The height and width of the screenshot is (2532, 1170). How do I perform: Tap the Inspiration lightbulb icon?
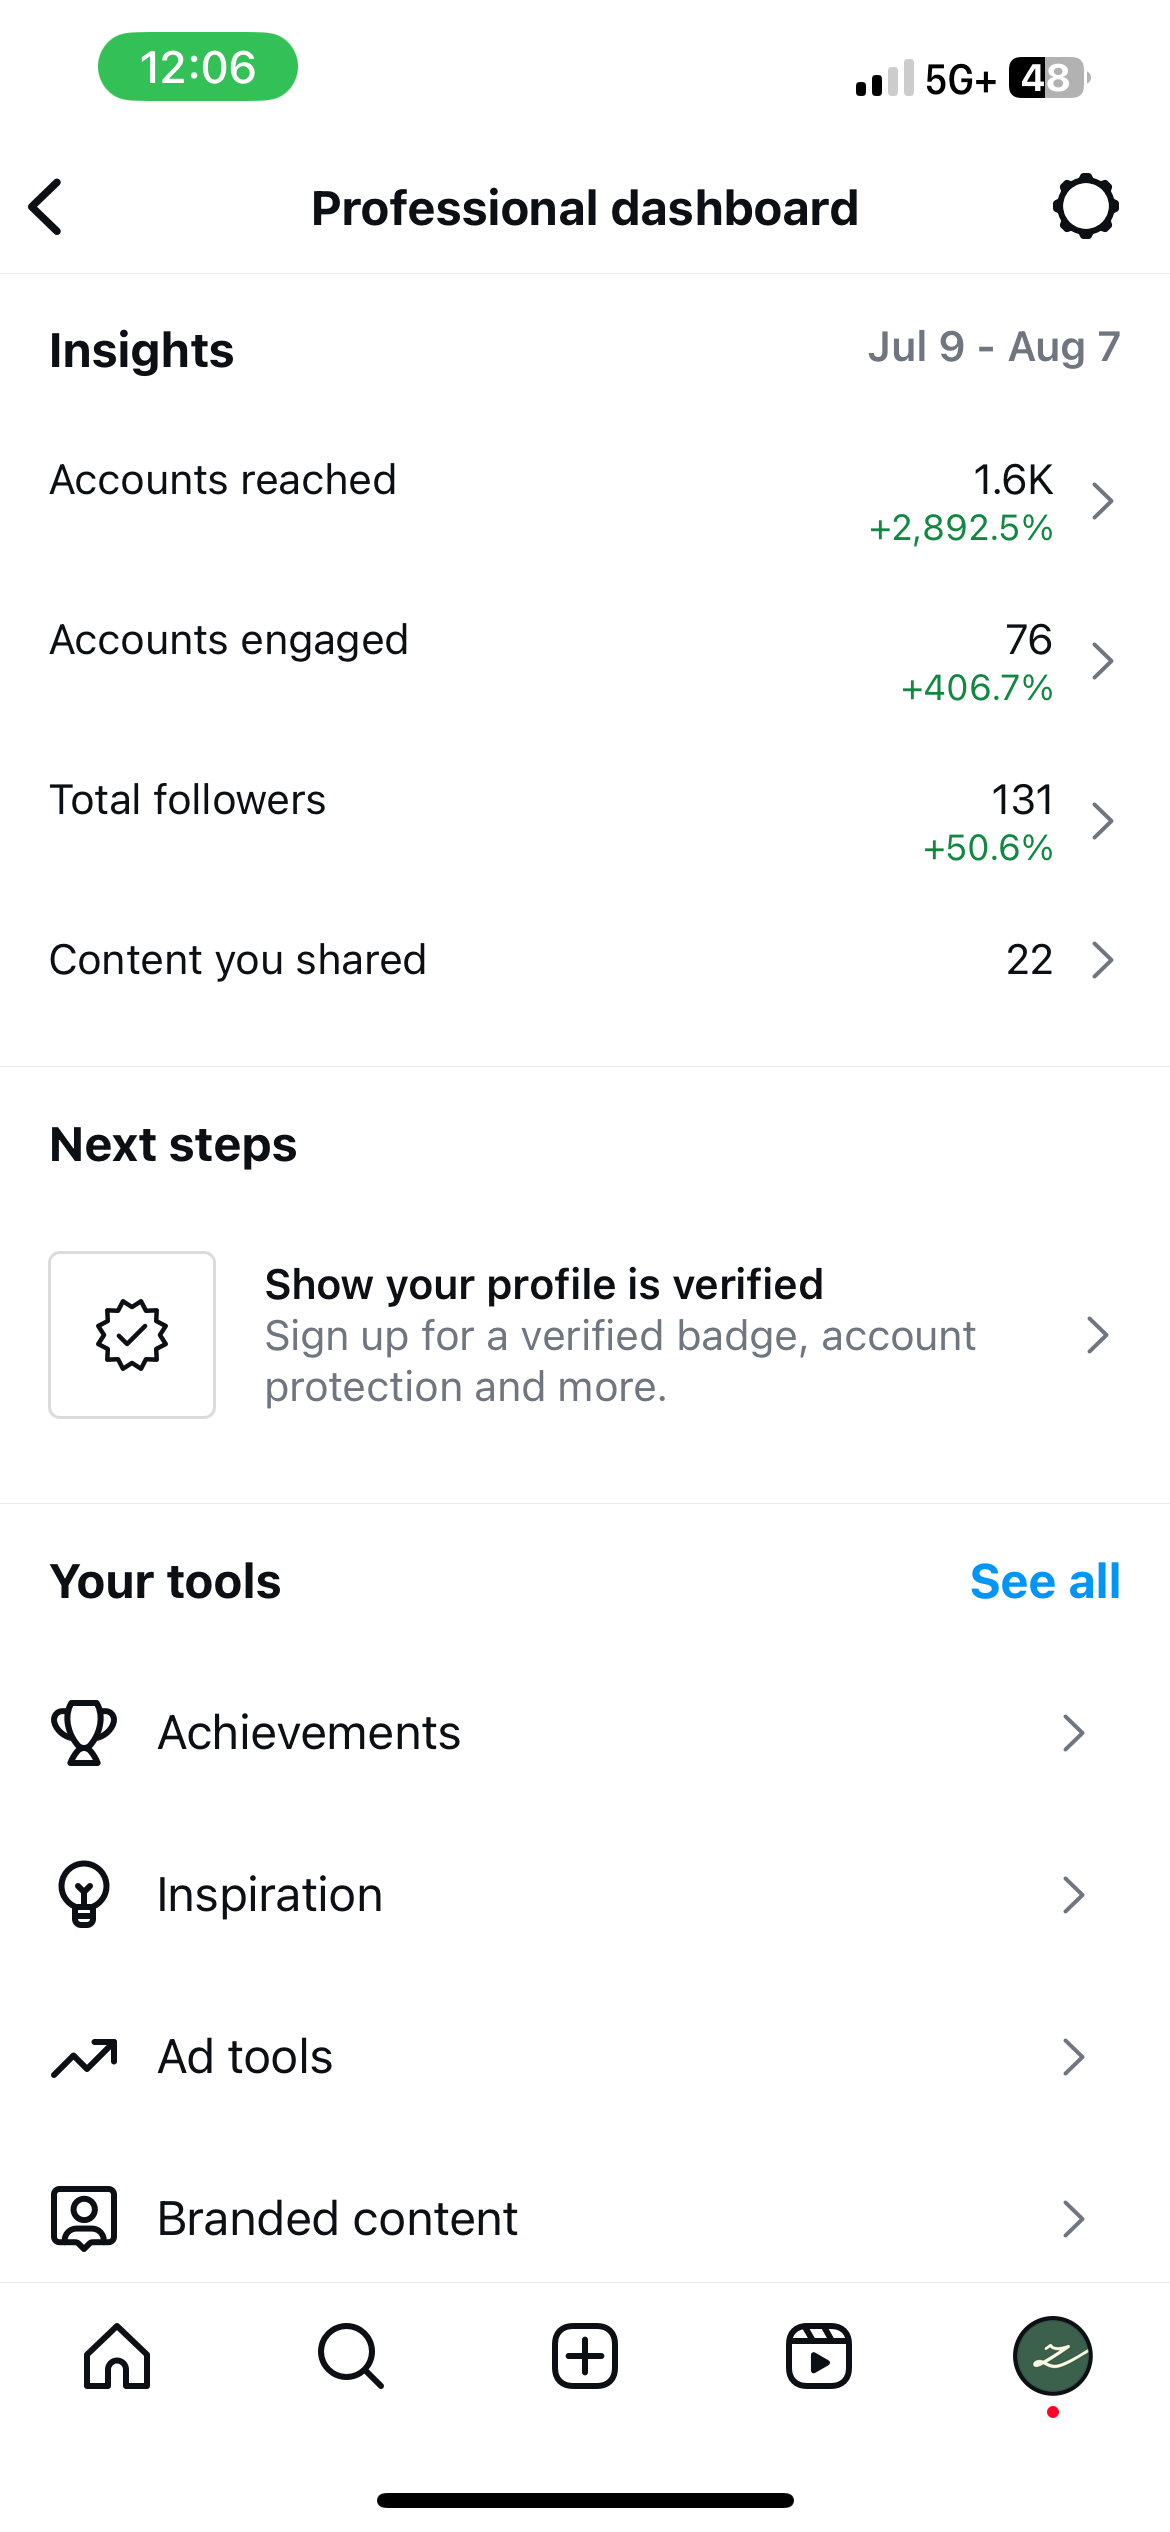84,1894
